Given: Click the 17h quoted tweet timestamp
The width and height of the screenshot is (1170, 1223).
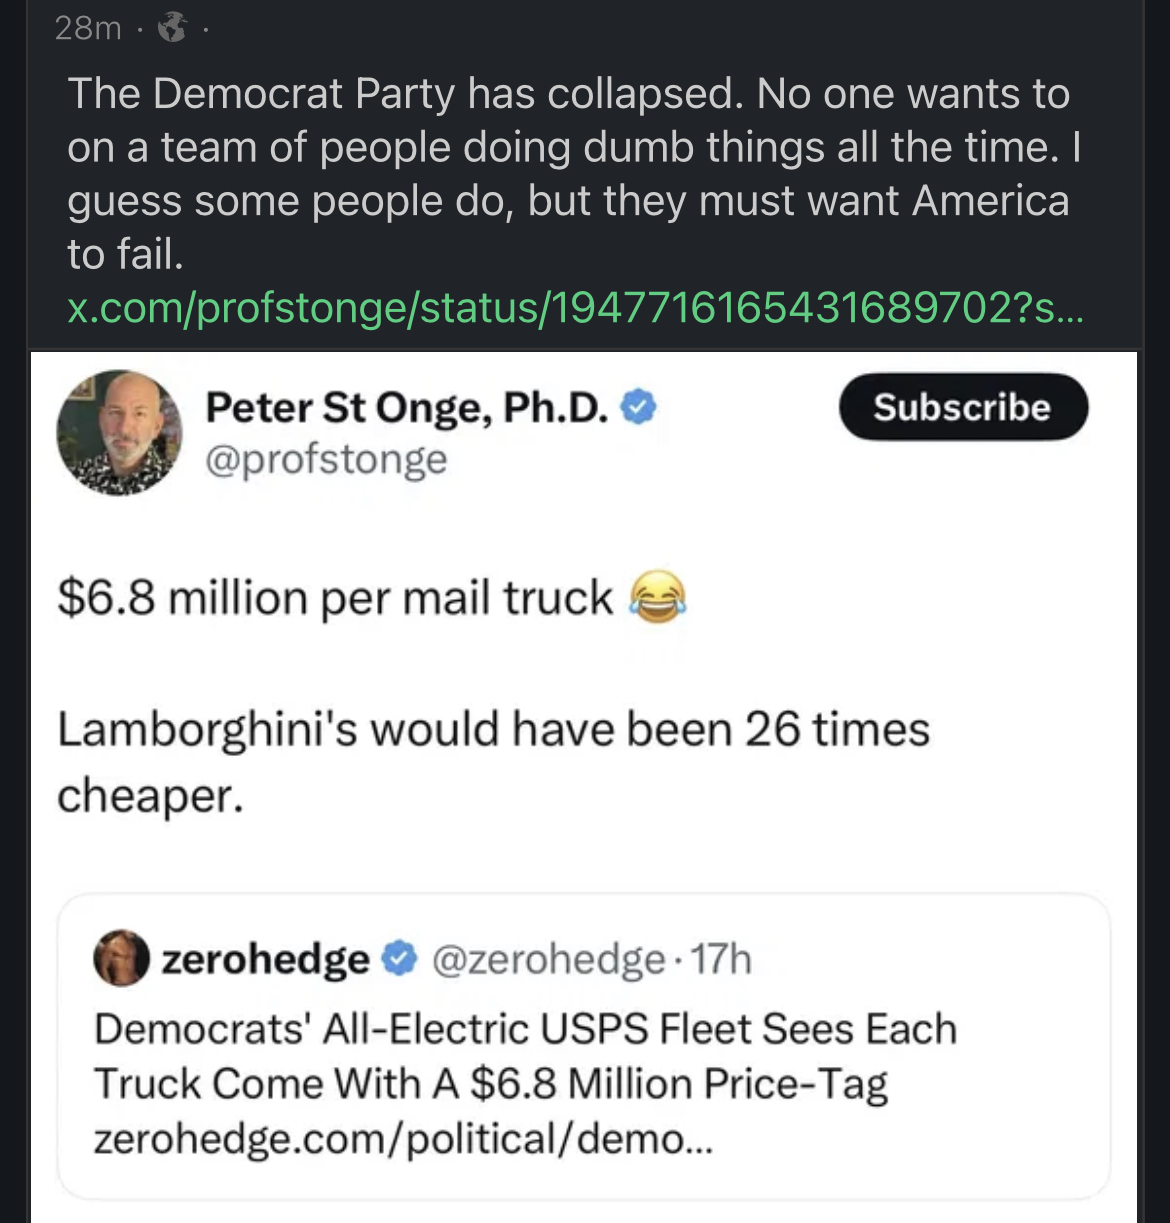Looking at the screenshot, I should tap(721, 959).
